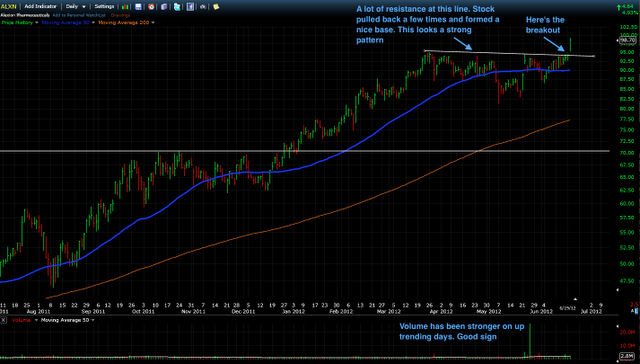
Task: Open the Add Indicator menu
Action: click(40, 7)
